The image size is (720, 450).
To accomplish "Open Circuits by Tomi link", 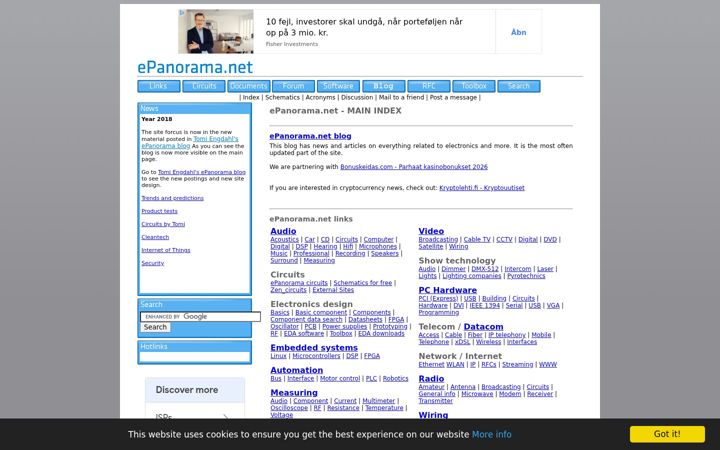I will [x=163, y=224].
